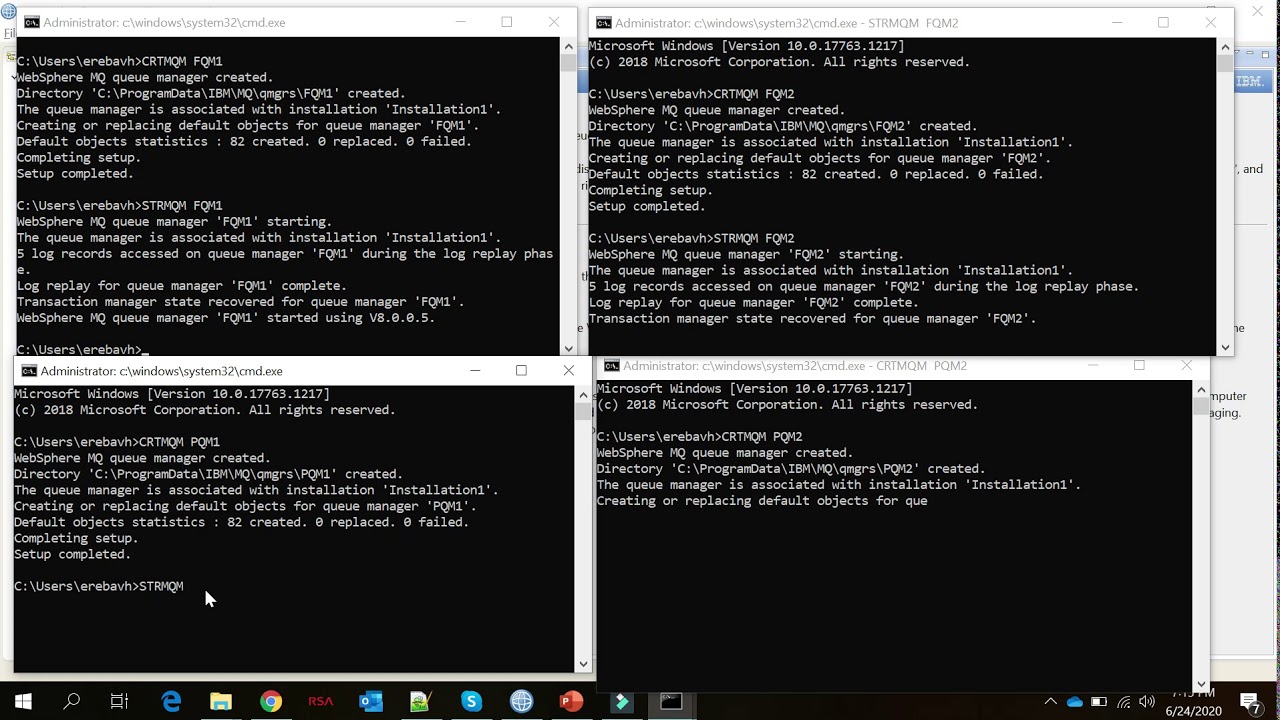The height and width of the screenshot is (720, 1280).
Task: Click 'Directory ...qmgrs\FQM1 created' line
Action: tap(211, 94)
